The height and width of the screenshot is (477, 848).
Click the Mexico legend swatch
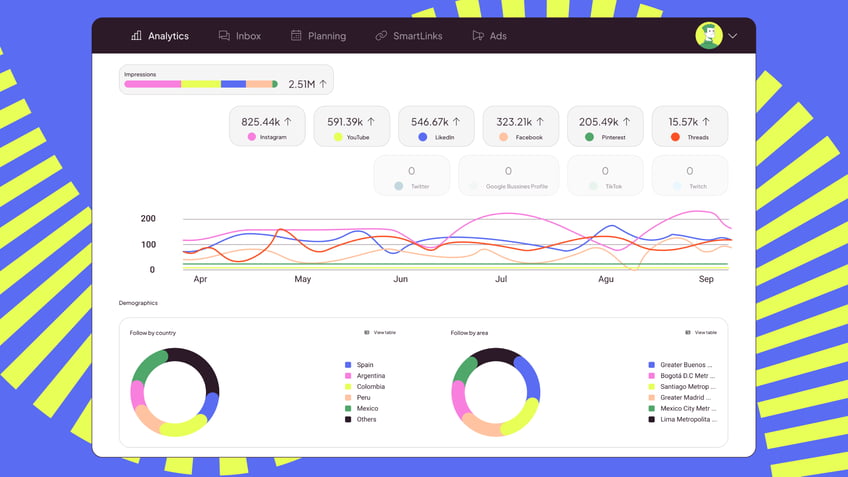point(348,408)
